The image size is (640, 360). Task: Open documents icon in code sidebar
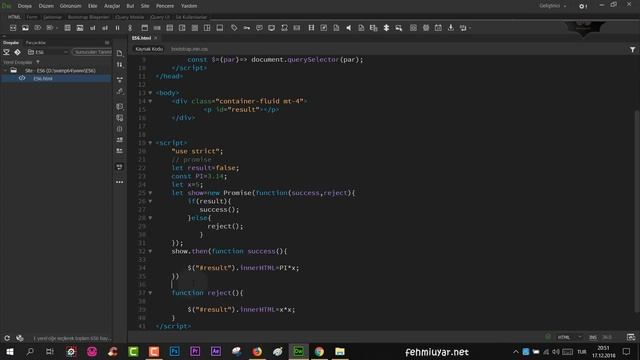click(x=120, y=53)
